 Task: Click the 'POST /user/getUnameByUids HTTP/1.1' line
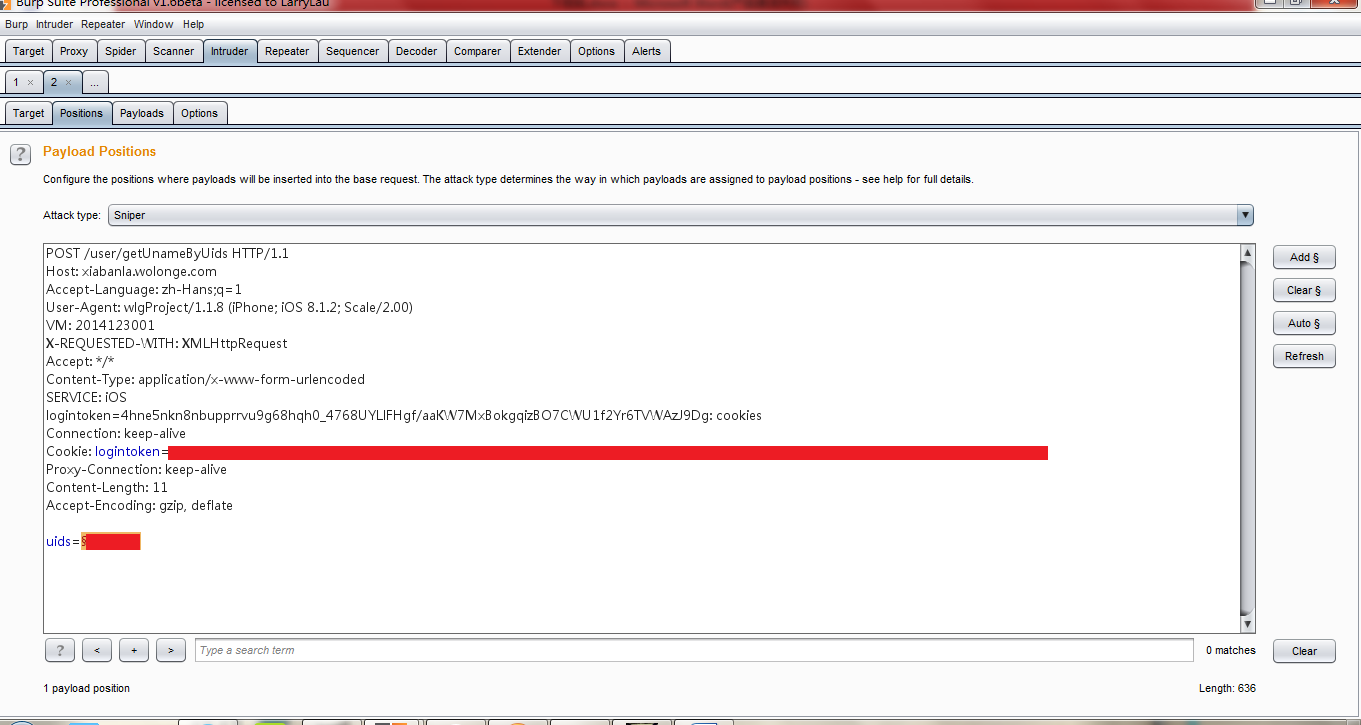pyautogui.click(x=167, y=254)
